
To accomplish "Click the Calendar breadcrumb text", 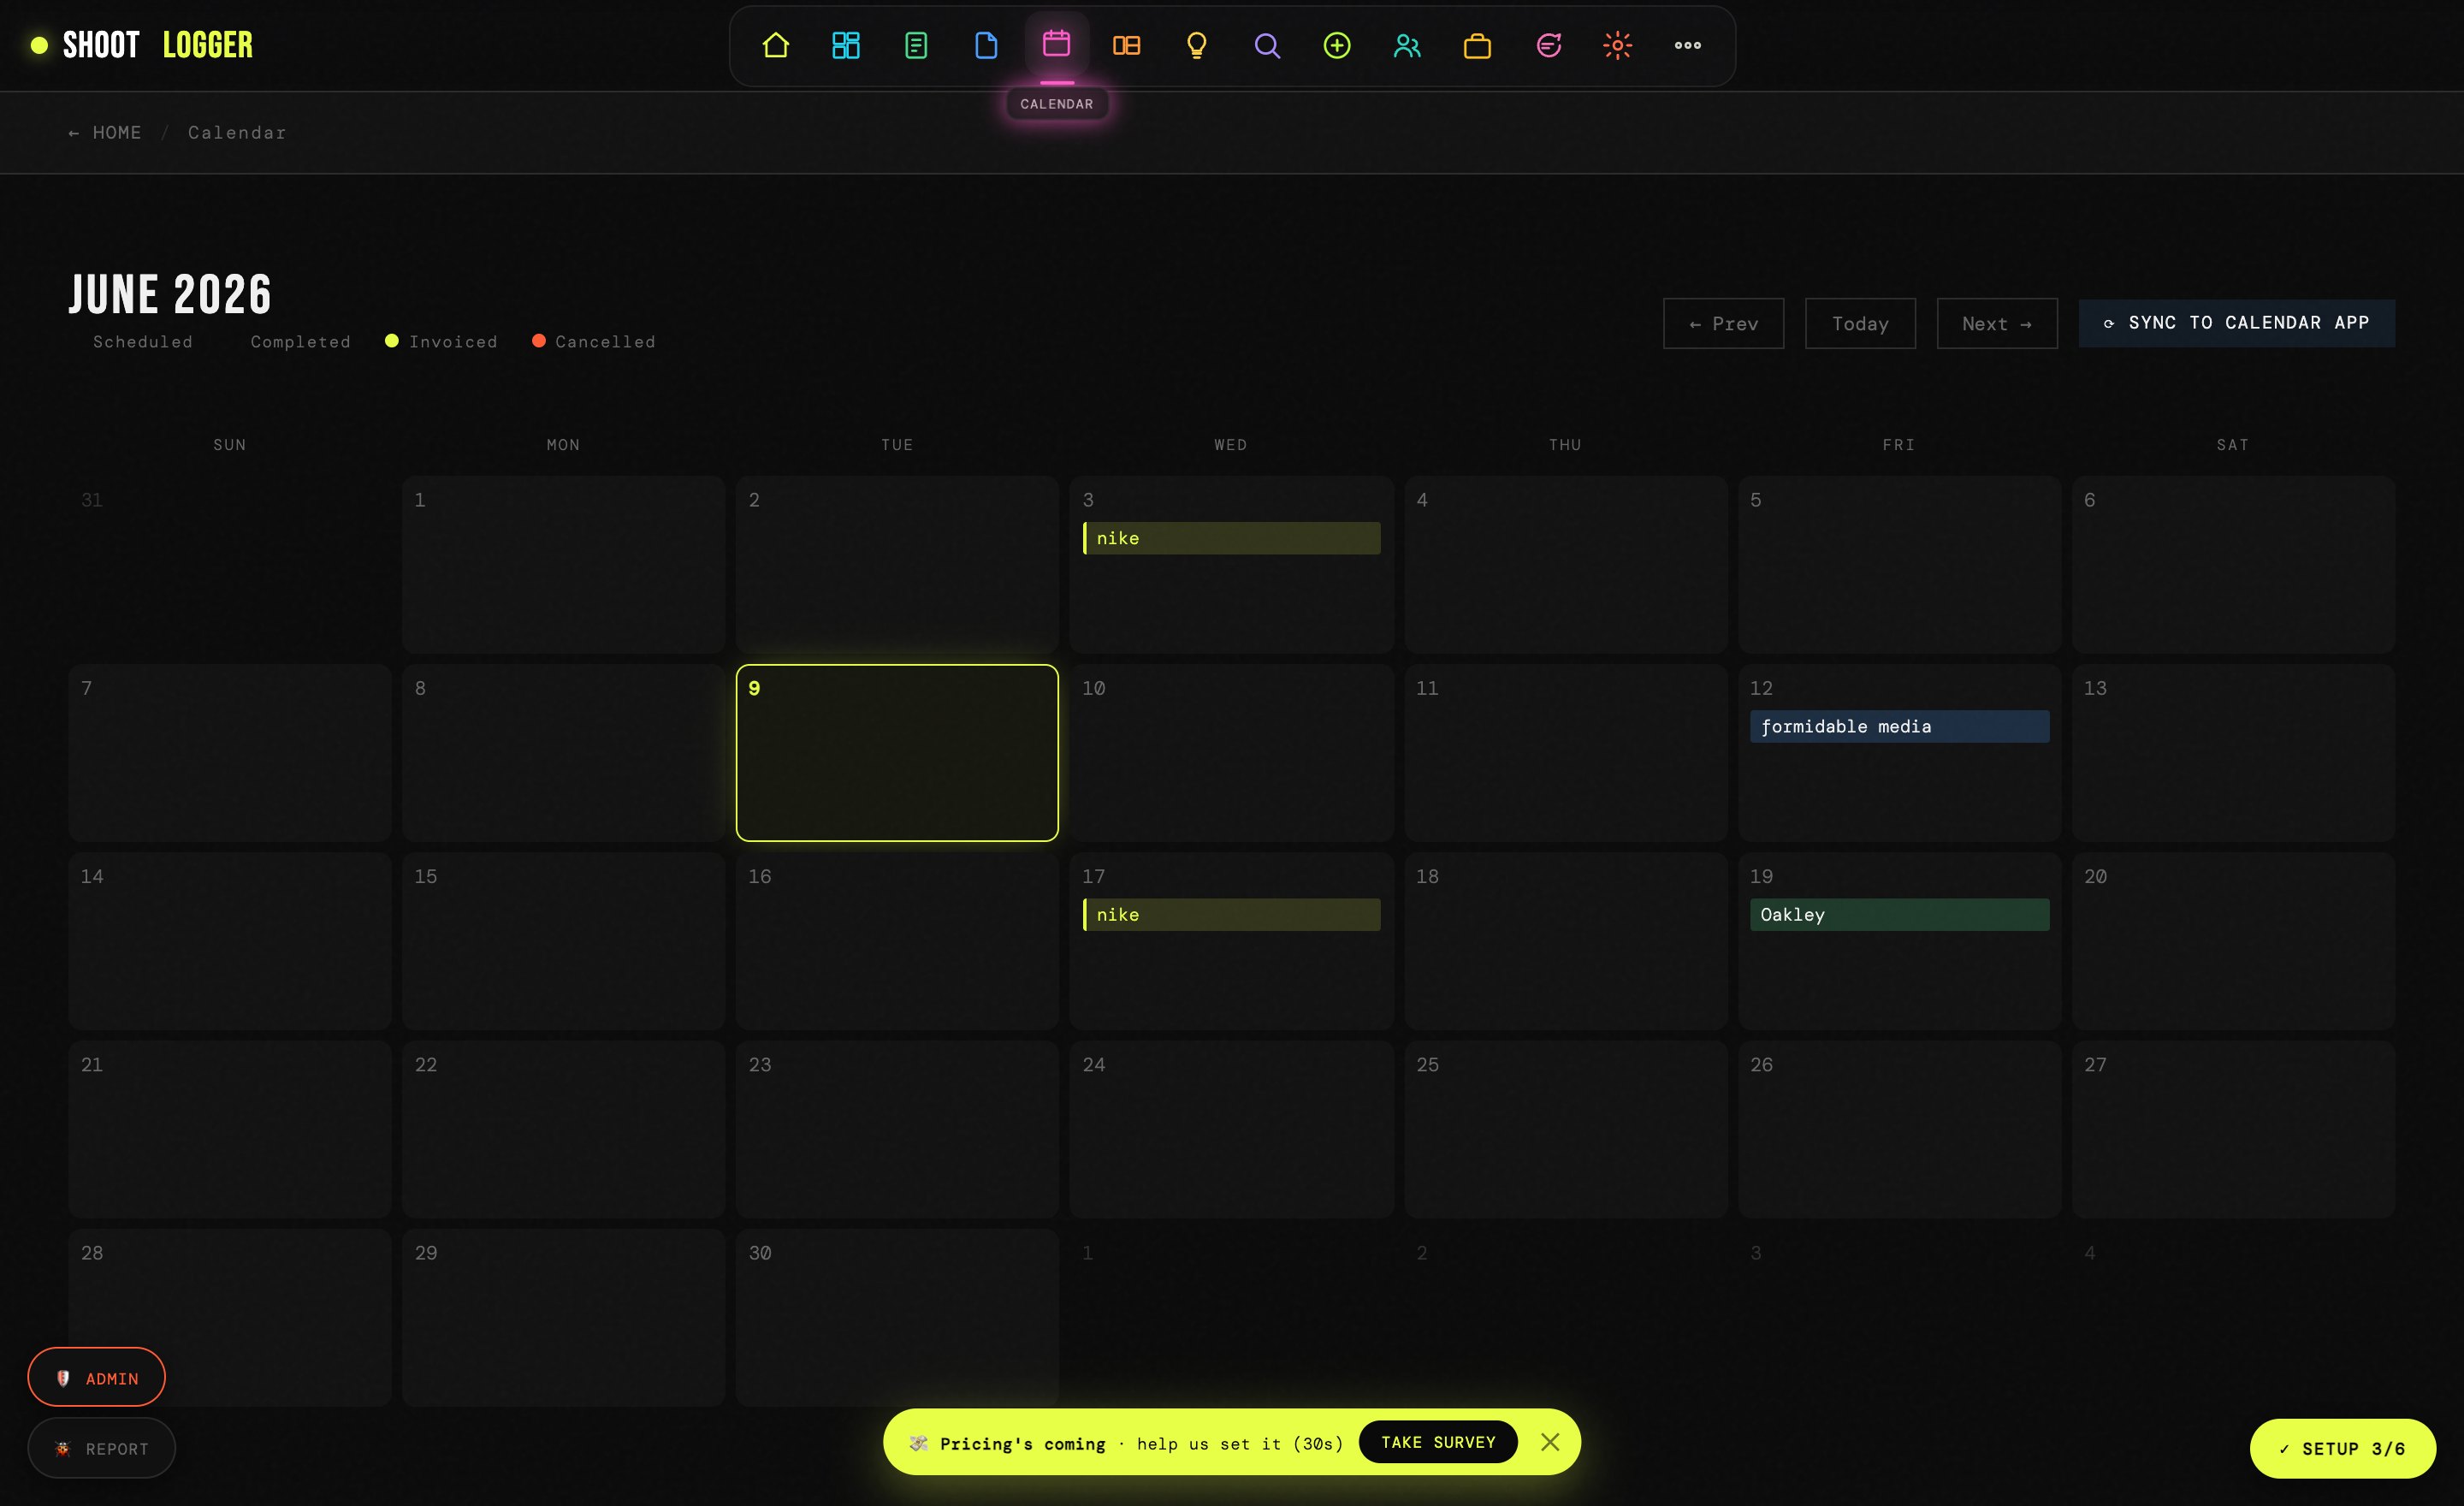I will [237, 133].
